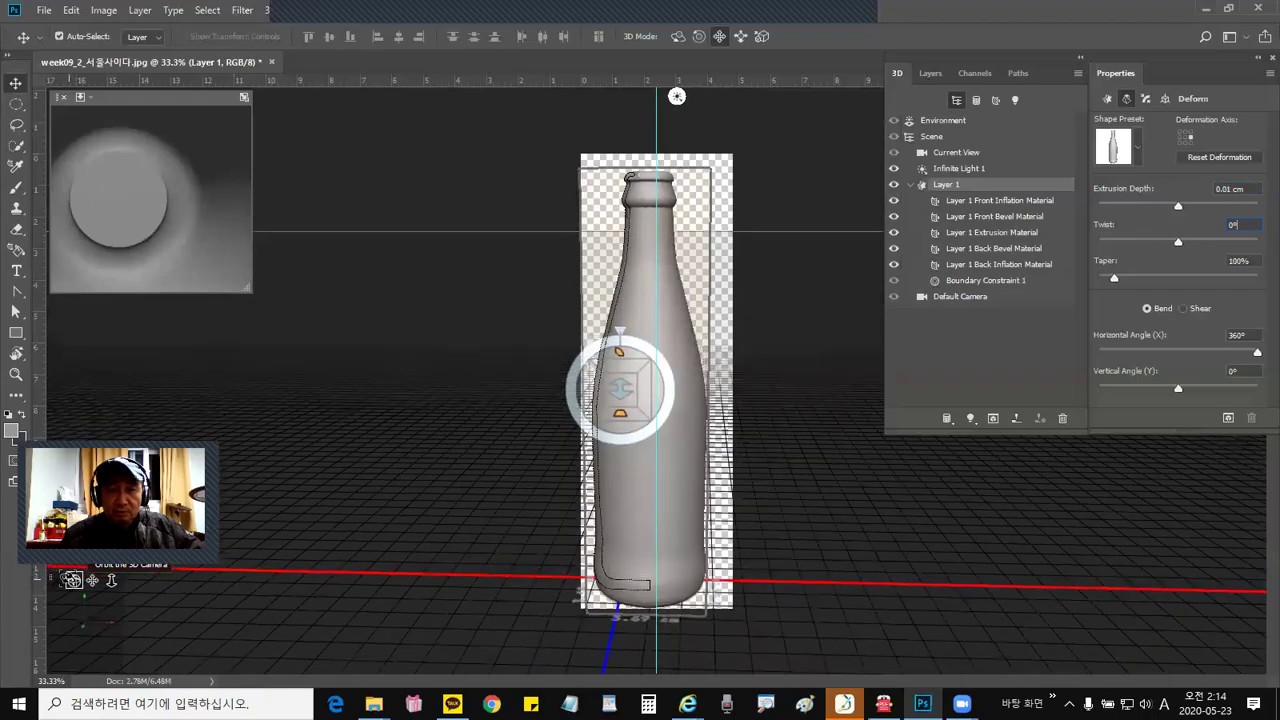Open the Coordinates properties icon tab
The width and height of the screenshot is (1280, 720).
coord(1165,99)
